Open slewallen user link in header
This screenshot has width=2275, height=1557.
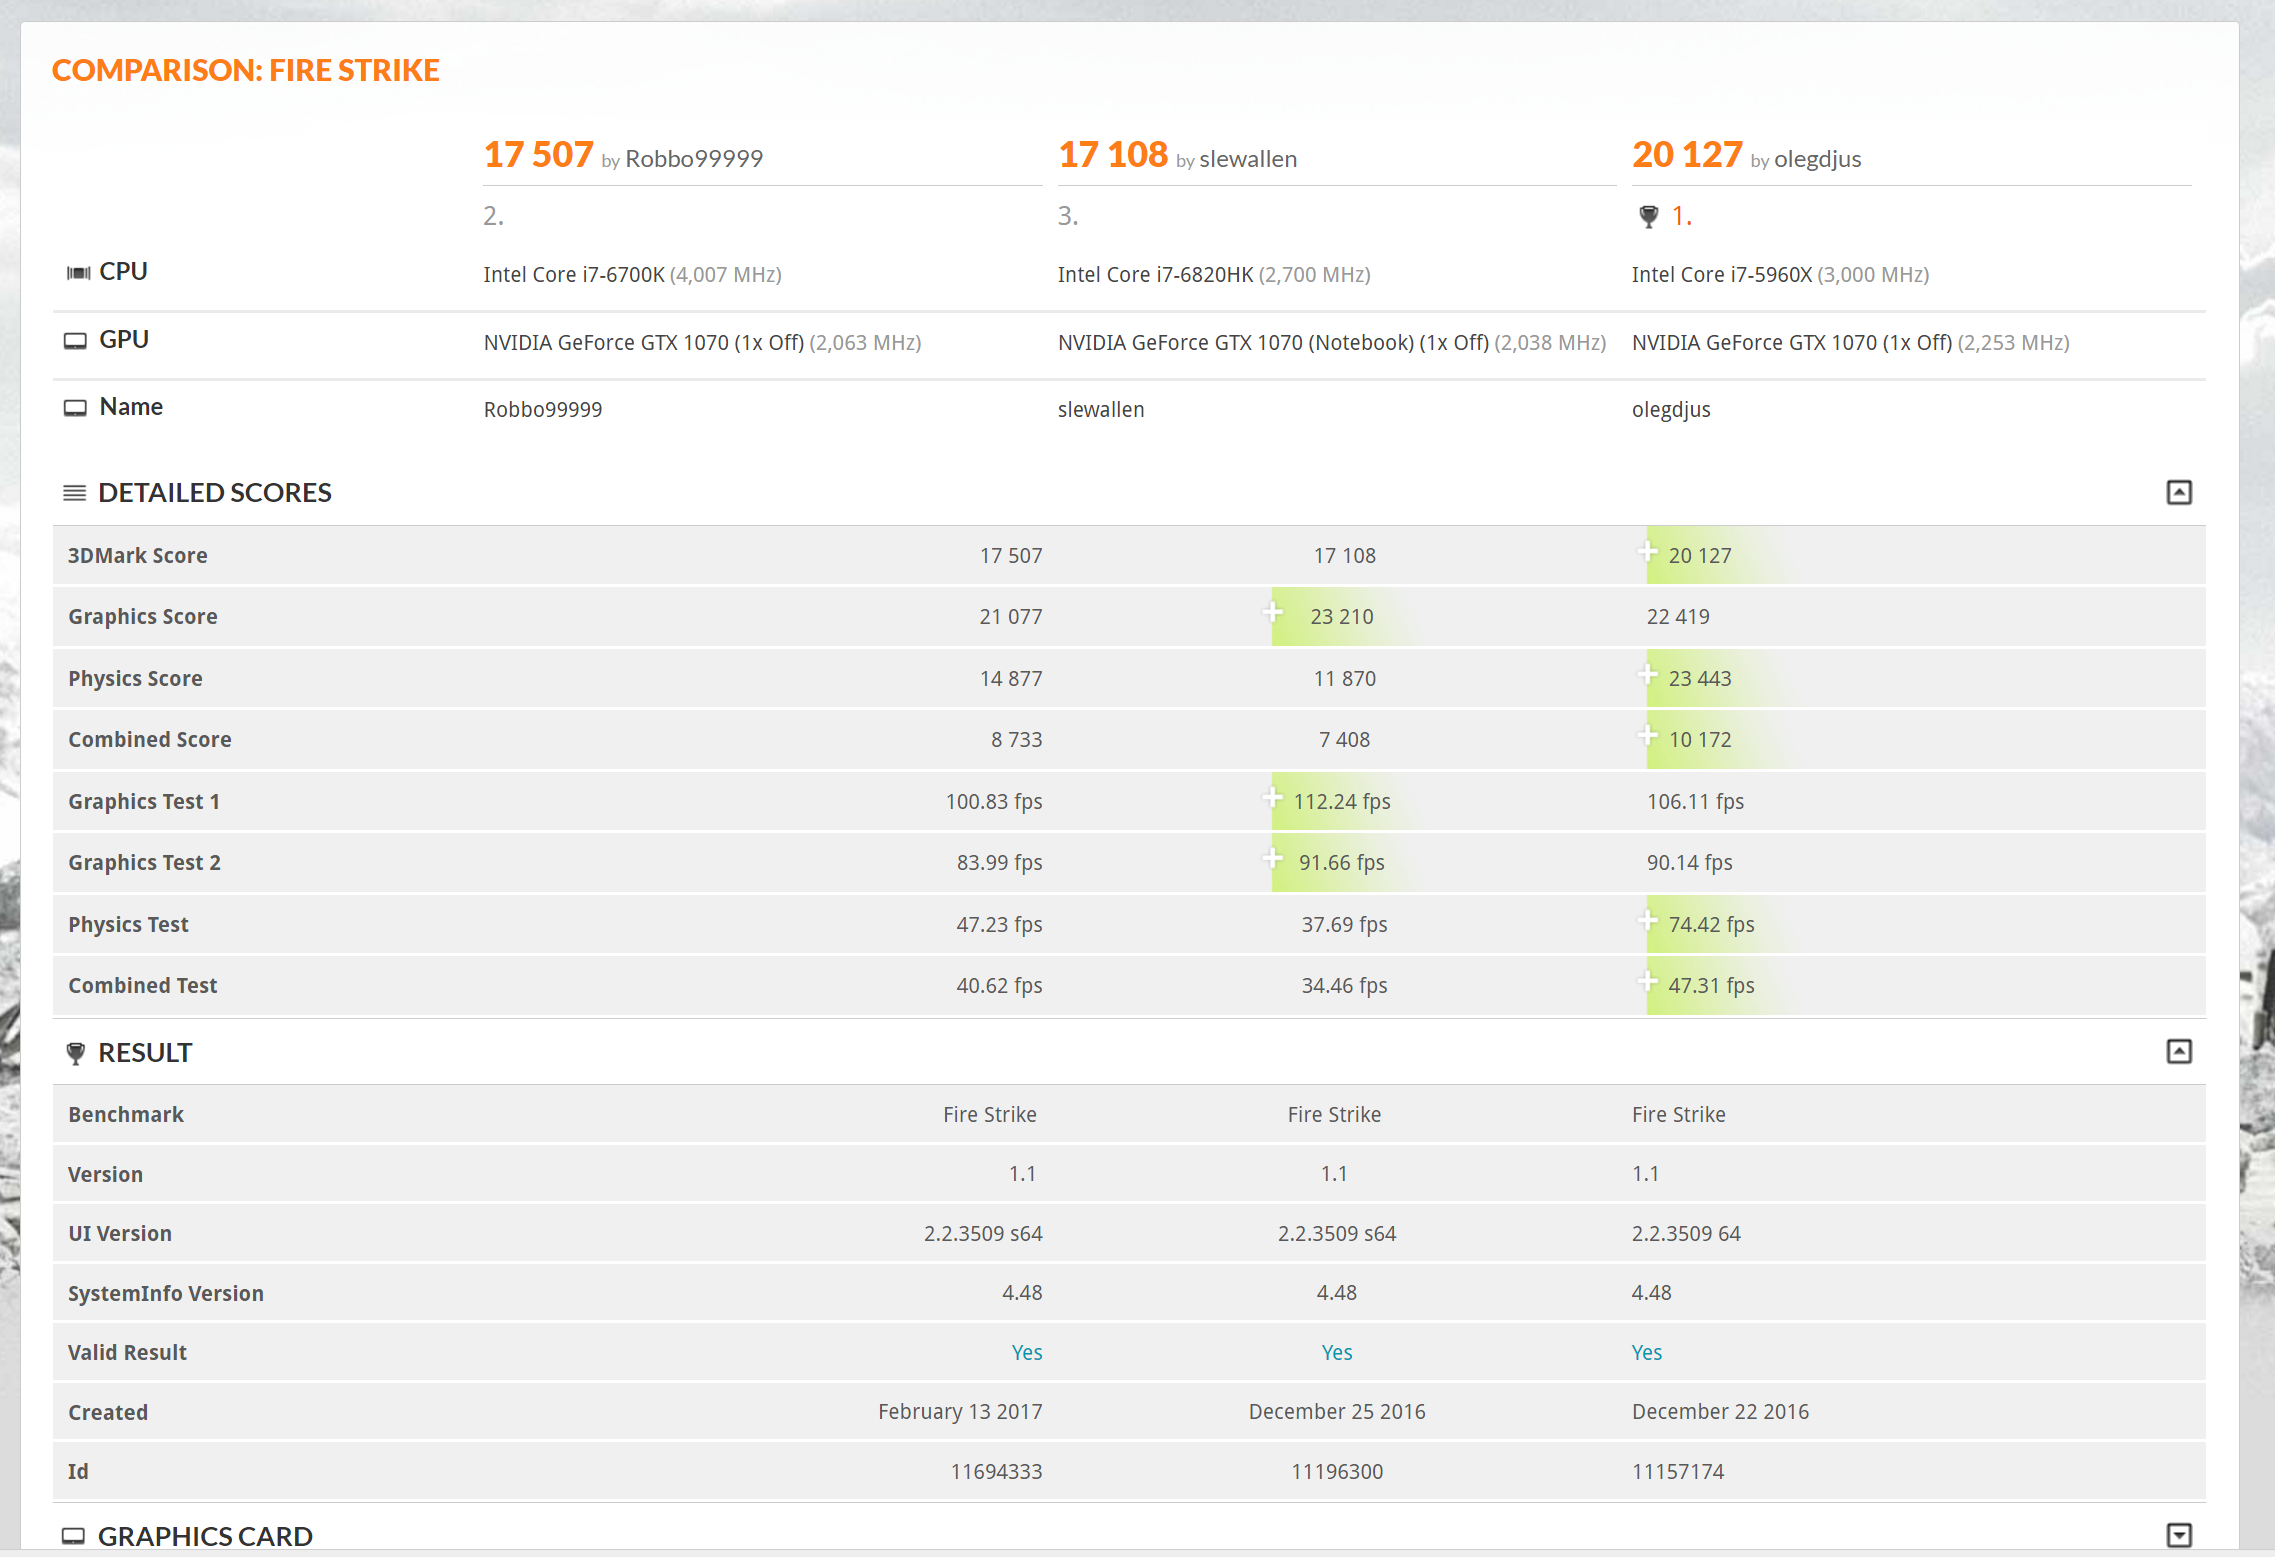[x=1248, y=159]
